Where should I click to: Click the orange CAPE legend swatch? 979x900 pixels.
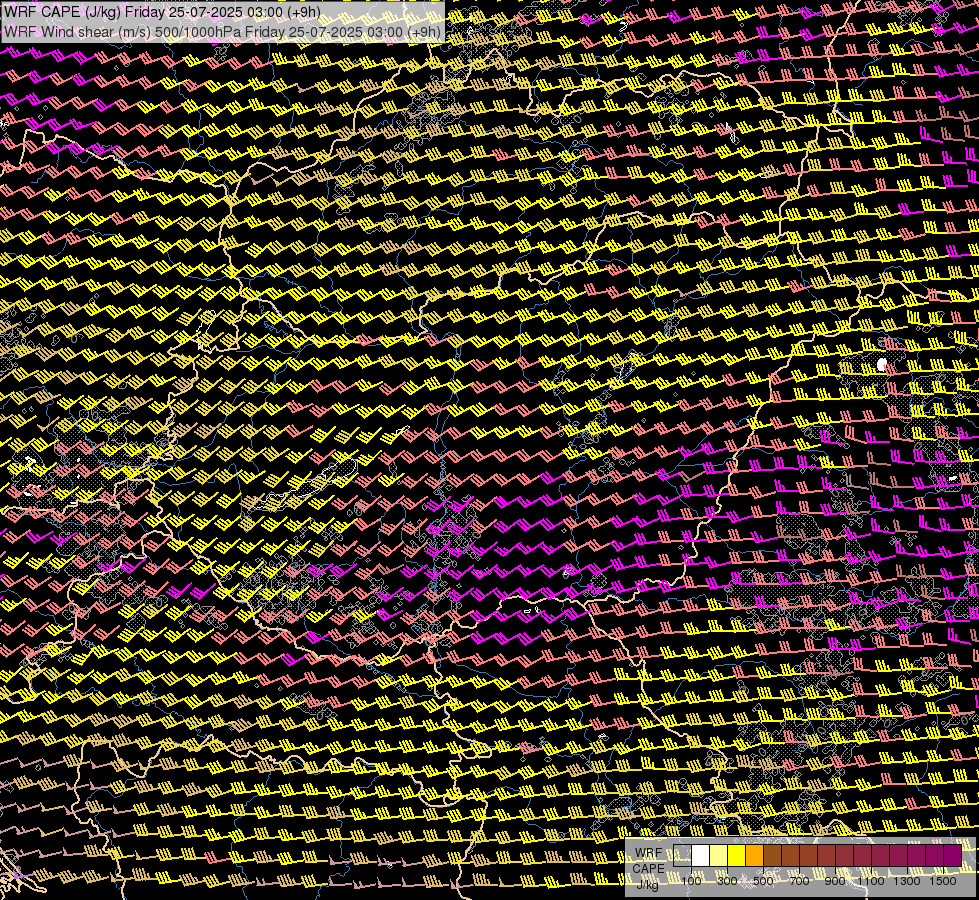click(x=754, y=855)
